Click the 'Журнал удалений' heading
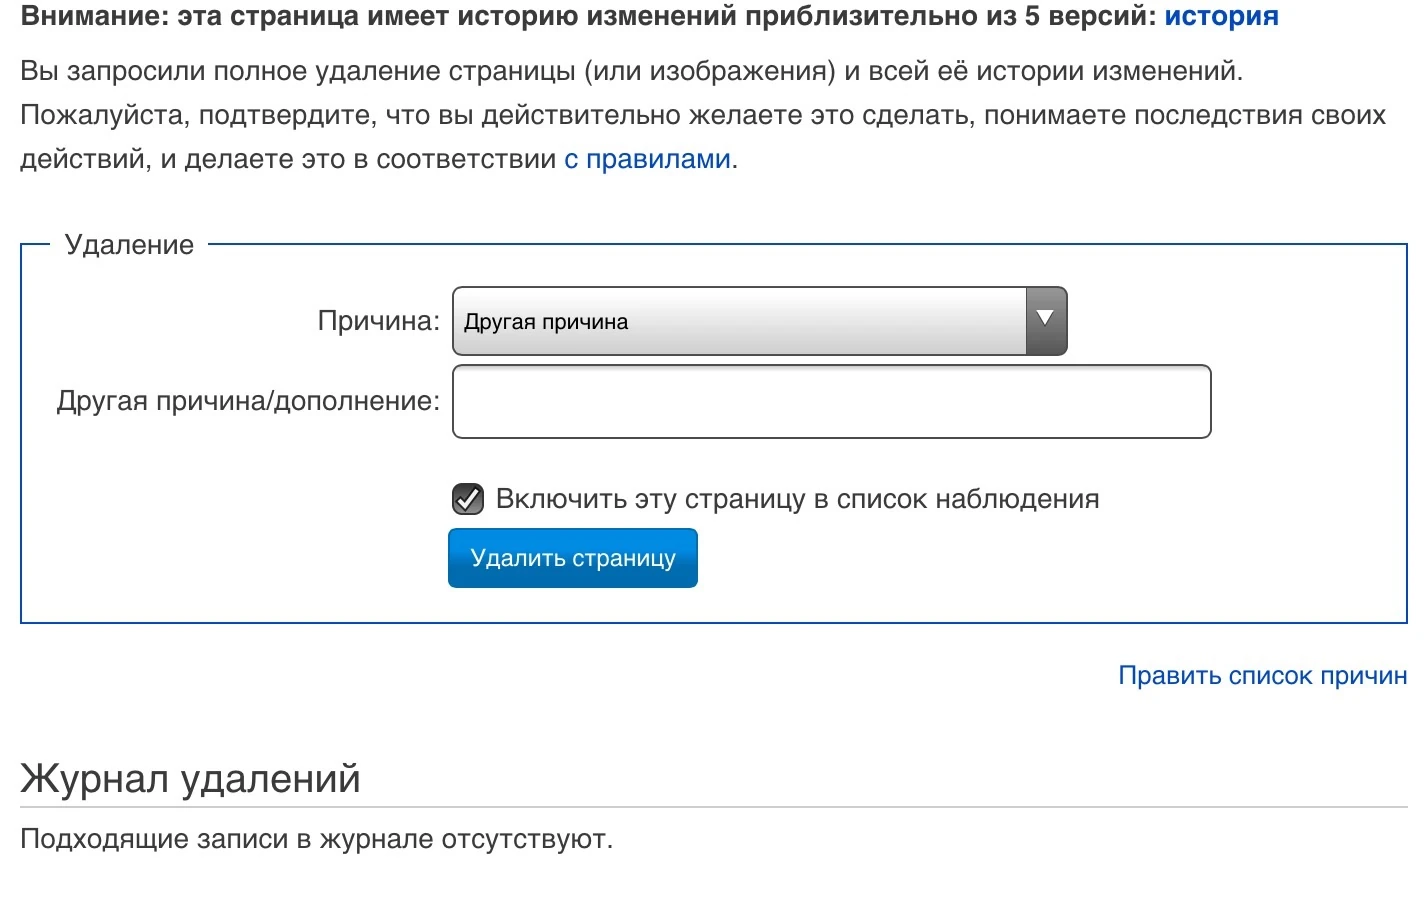This screenshot has width=1427, height=904. click(190, 778)
